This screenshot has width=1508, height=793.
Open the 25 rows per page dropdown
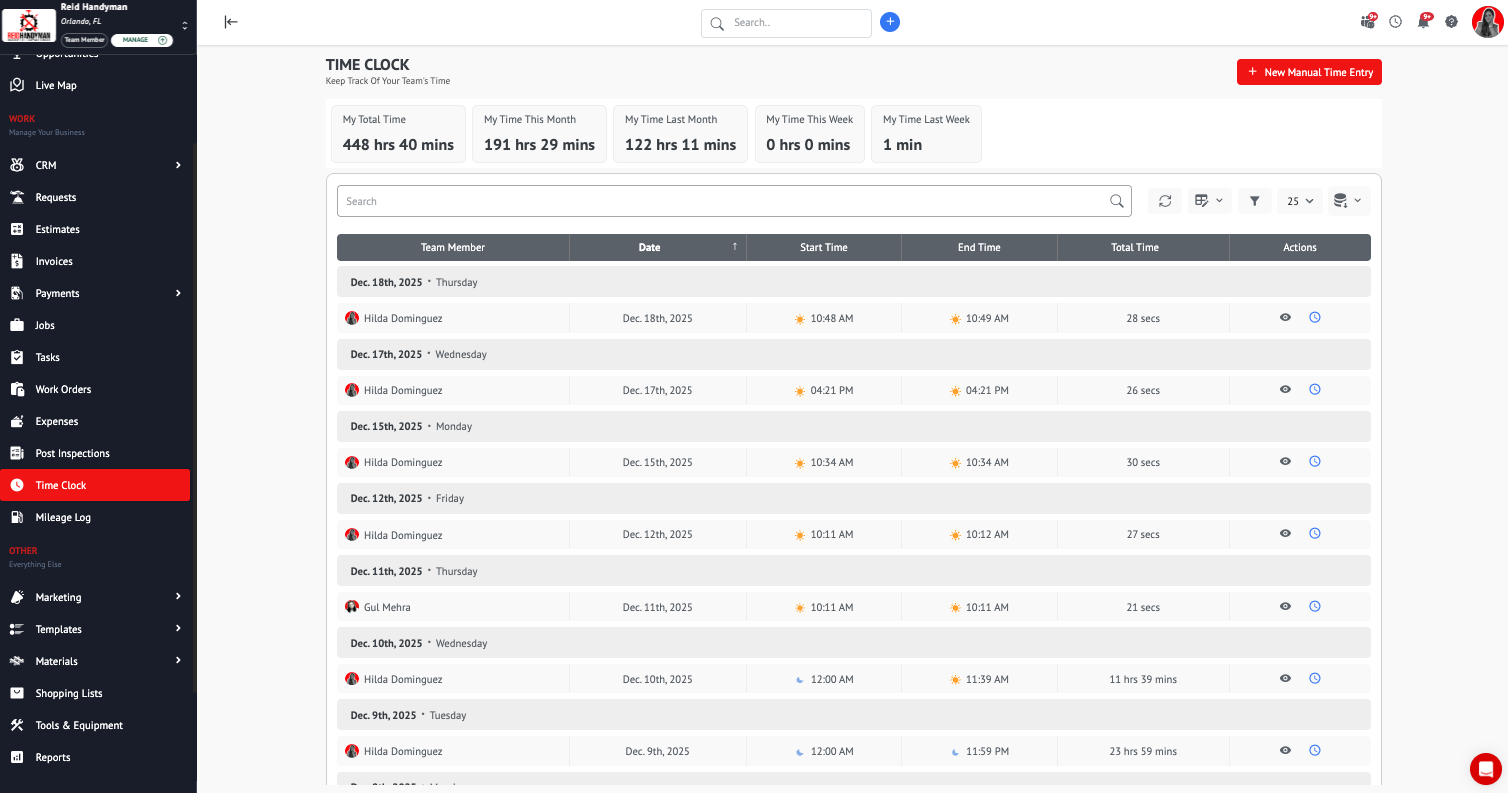1300,201
